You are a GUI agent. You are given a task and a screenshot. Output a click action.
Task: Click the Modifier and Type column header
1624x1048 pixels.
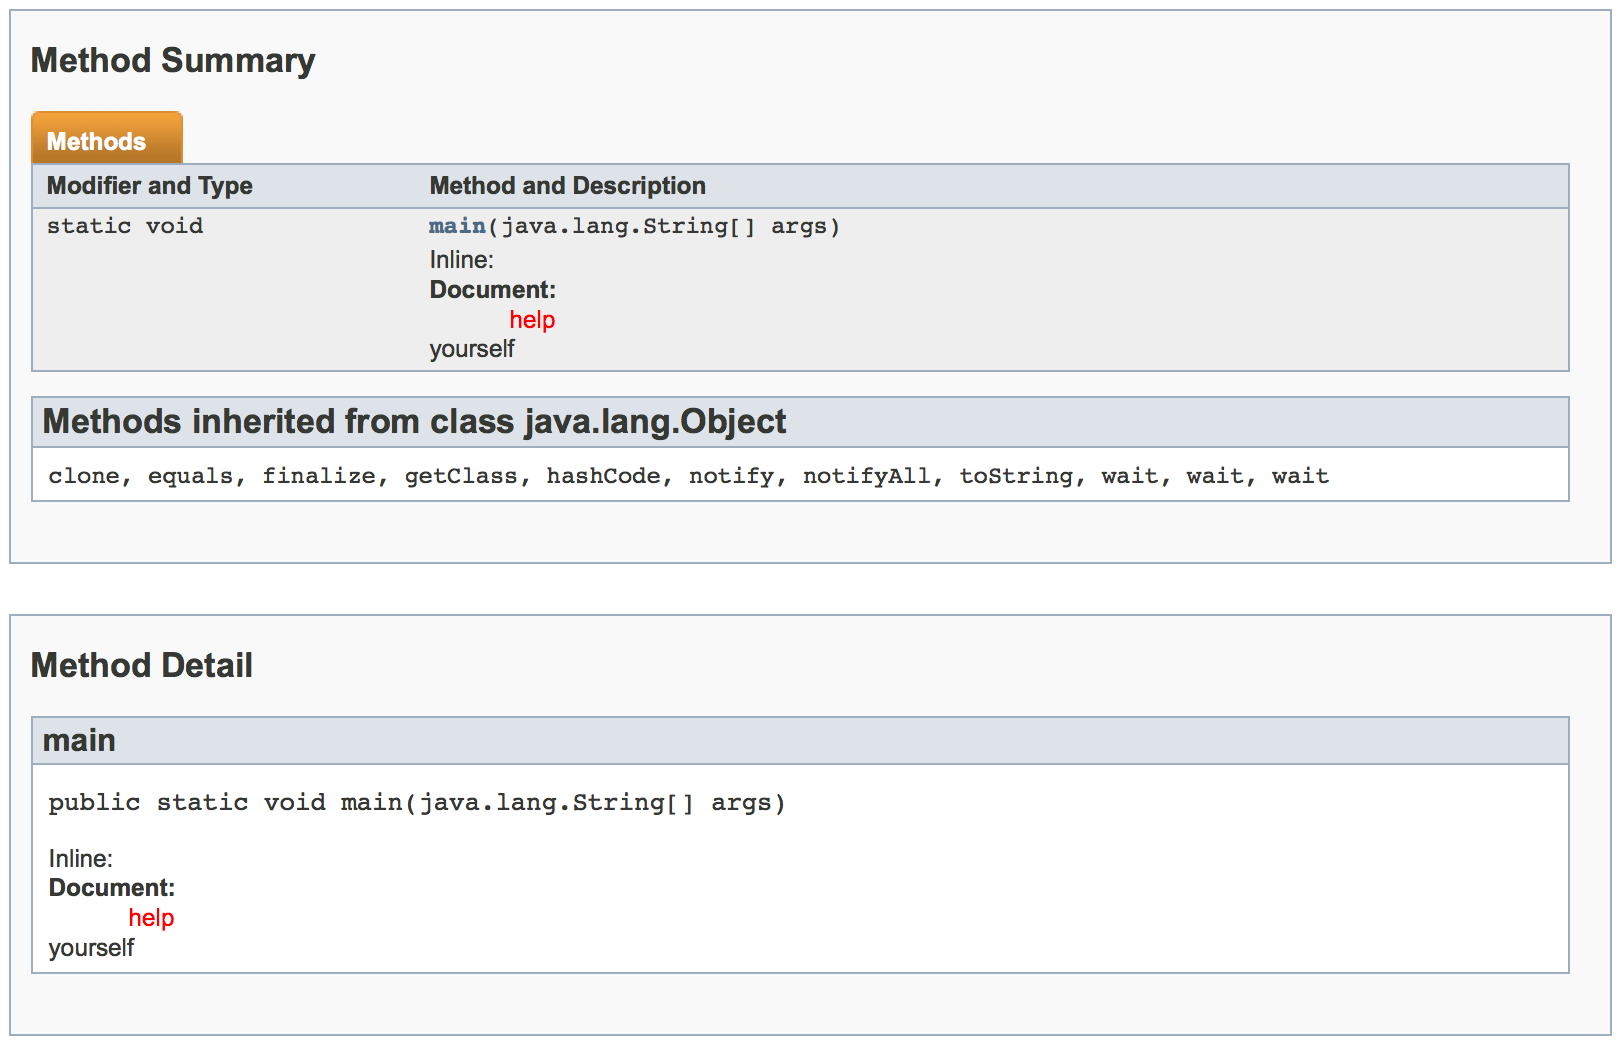[x=149, y=186]
